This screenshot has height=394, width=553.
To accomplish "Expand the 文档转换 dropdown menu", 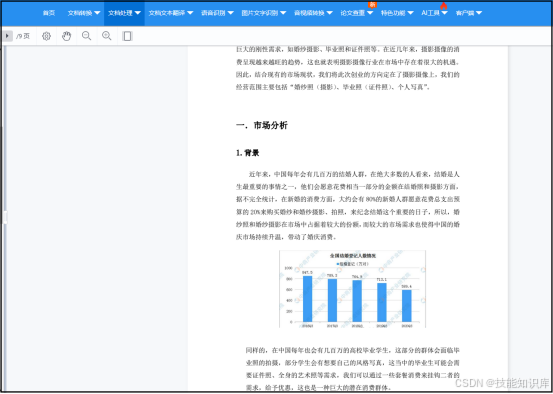I will 84,13.
